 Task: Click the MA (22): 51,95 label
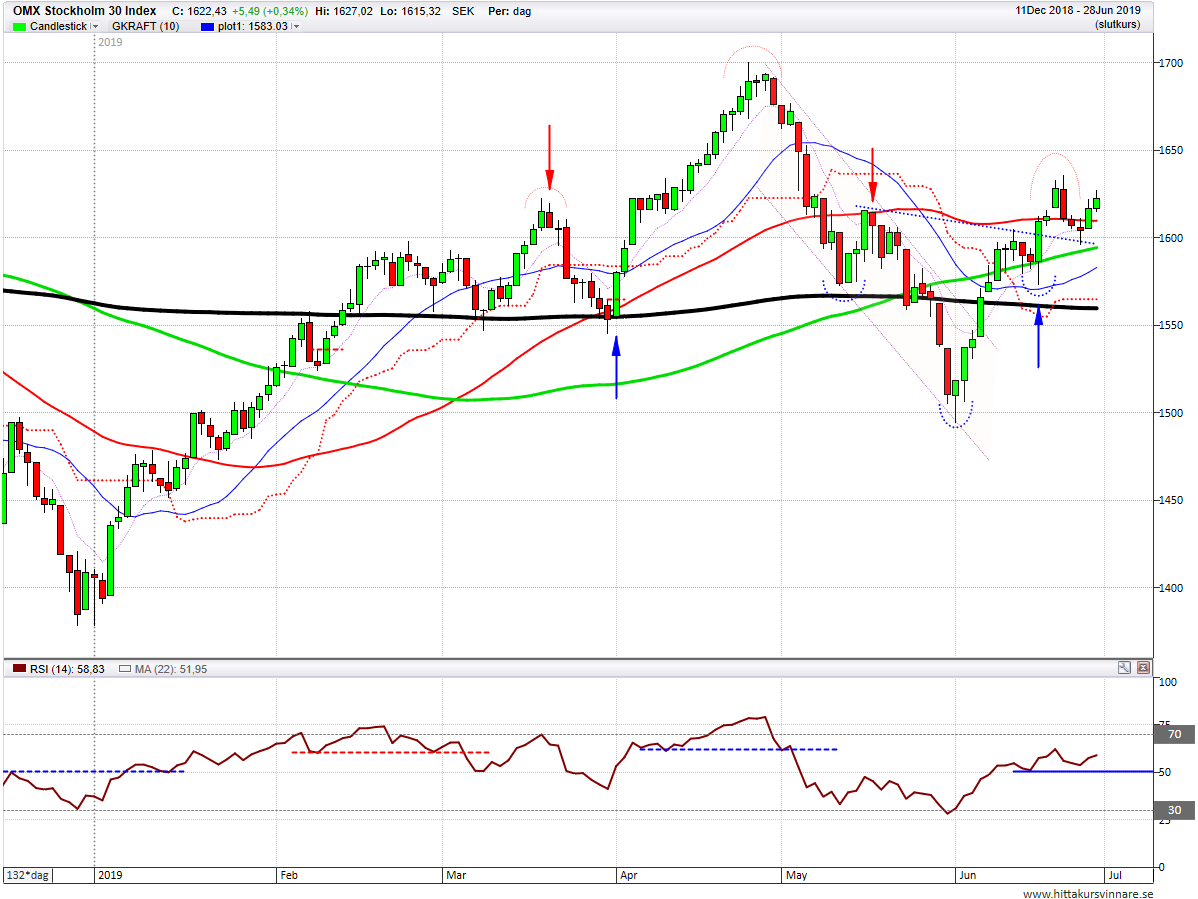tap(171, 669)
